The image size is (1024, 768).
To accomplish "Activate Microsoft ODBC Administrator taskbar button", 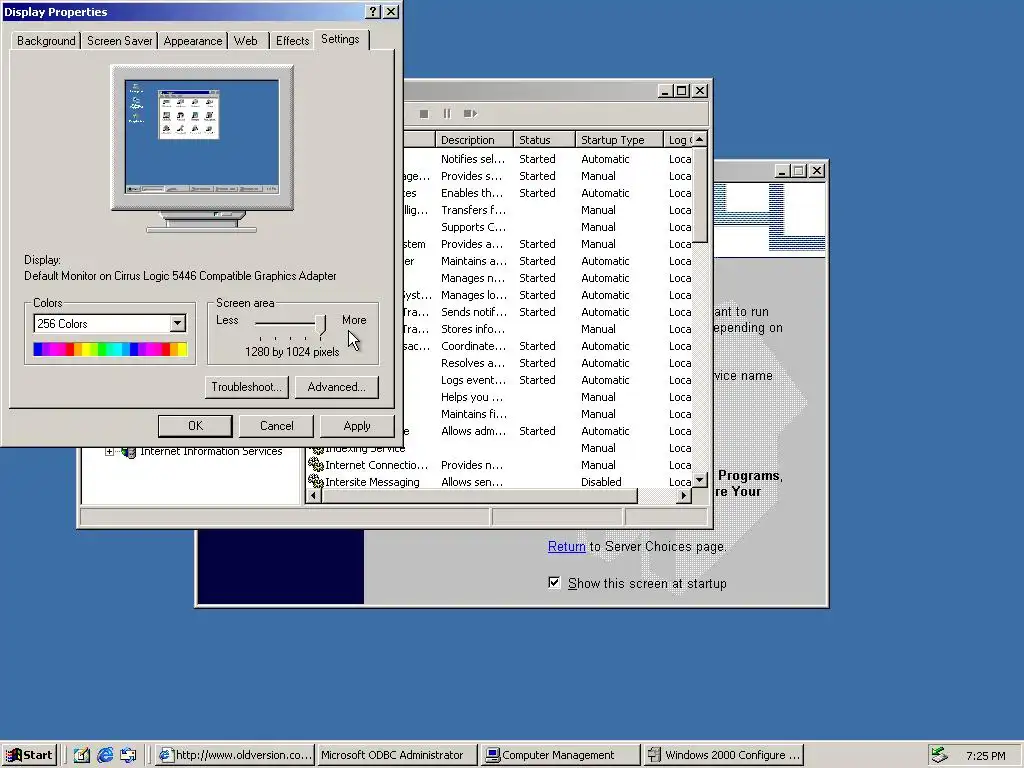I will [397, 755].
